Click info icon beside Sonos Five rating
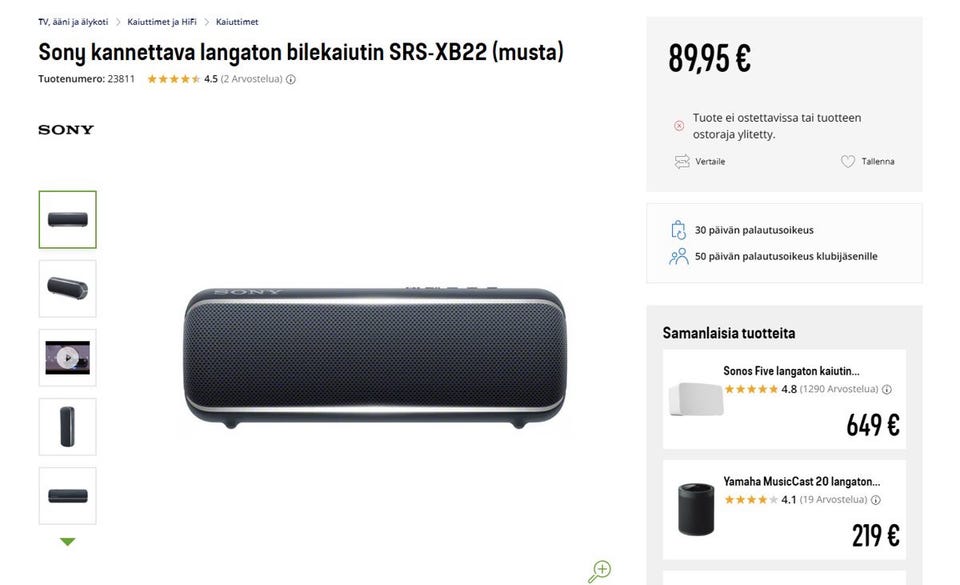The height and width of the screenshot is (585, 960). 887,389
